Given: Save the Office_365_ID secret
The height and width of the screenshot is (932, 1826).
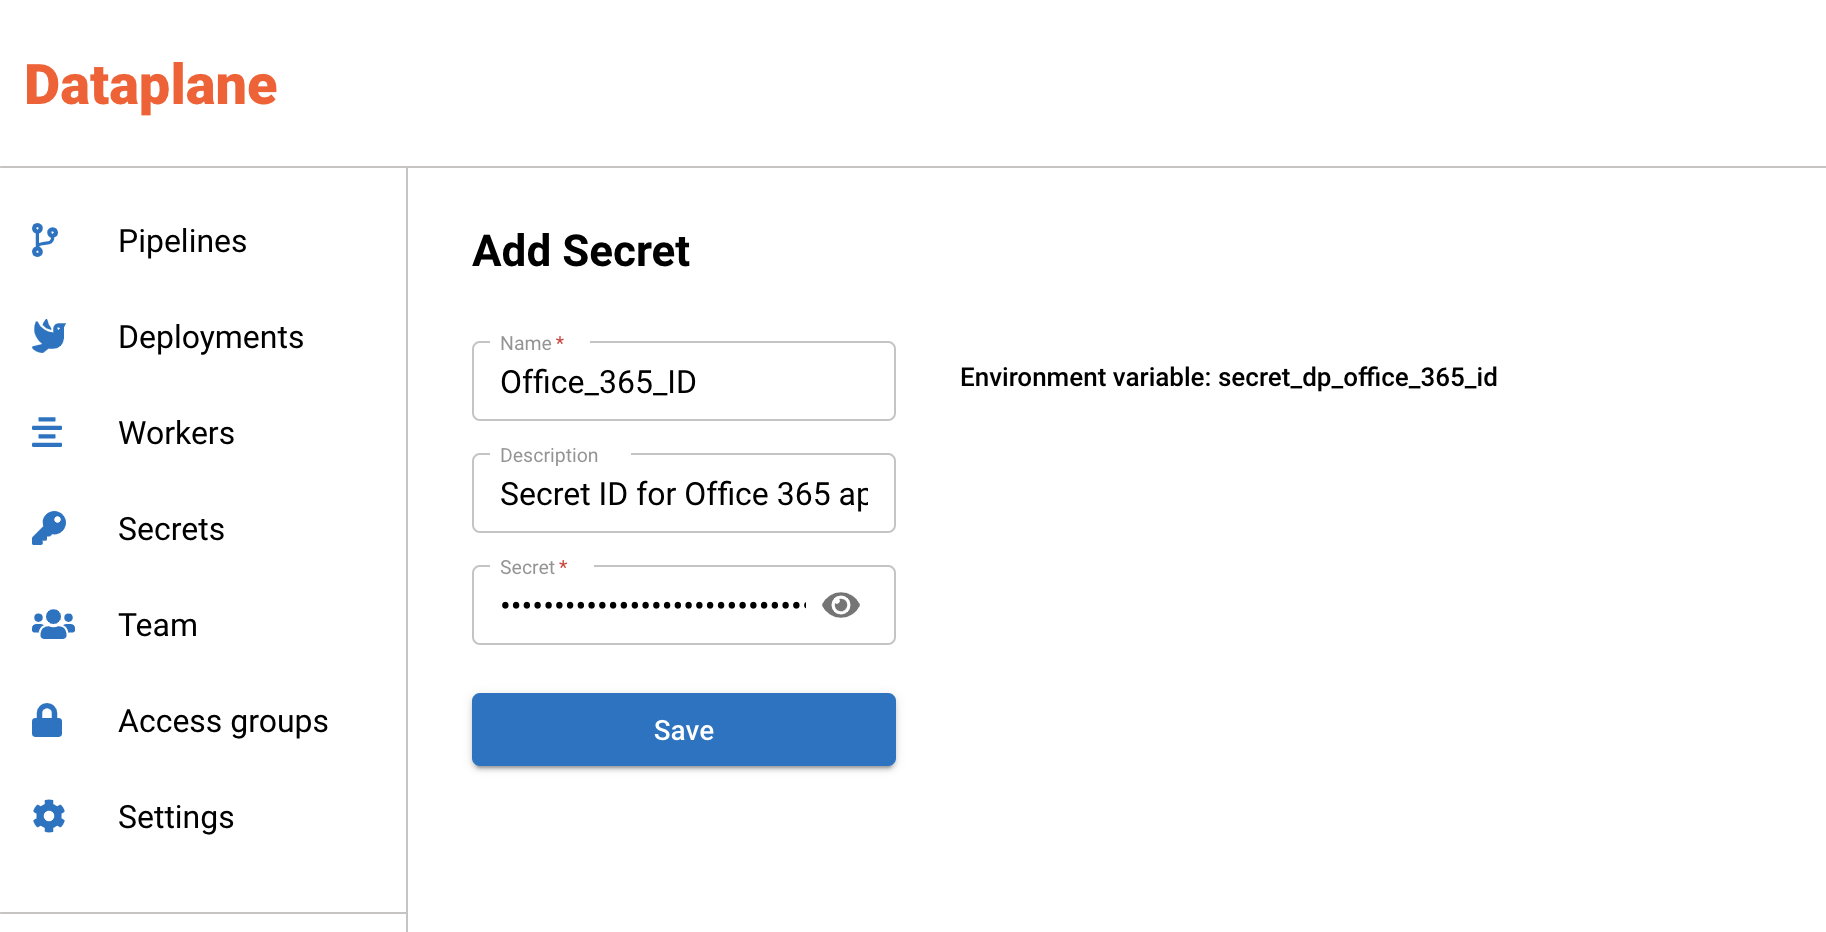Looking at the screenshot, I should [683, 729].
